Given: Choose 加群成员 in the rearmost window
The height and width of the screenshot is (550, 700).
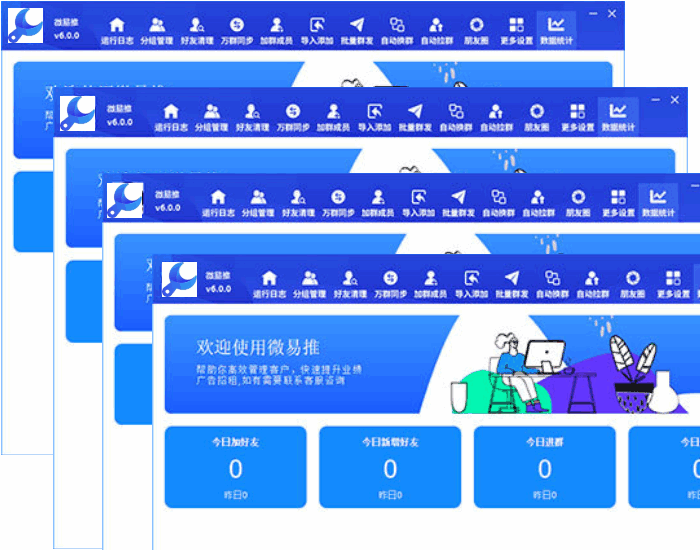Looking at the screenshot, I should (277, 31).
